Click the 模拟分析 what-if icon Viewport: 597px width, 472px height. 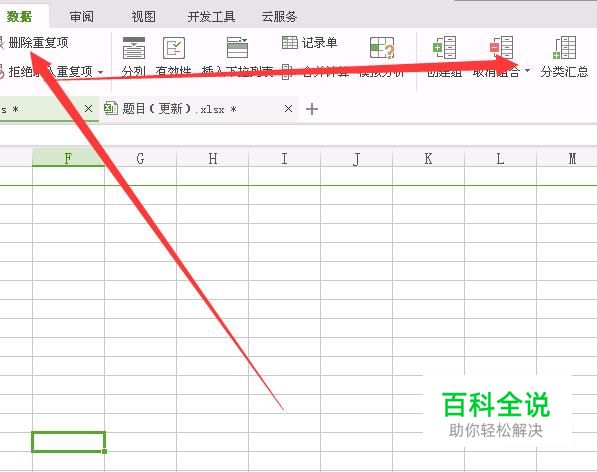[x=382, y=48]
